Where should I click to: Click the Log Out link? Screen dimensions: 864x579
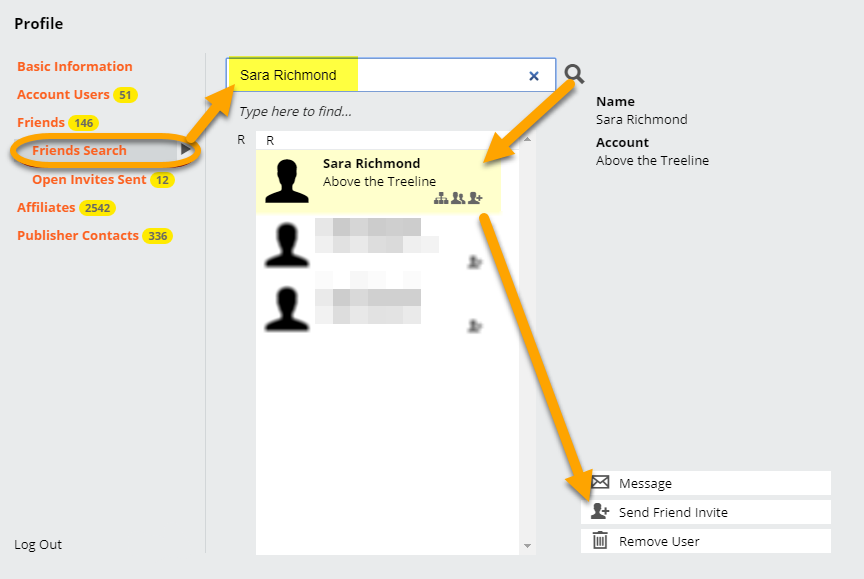(x=38, y=545)
